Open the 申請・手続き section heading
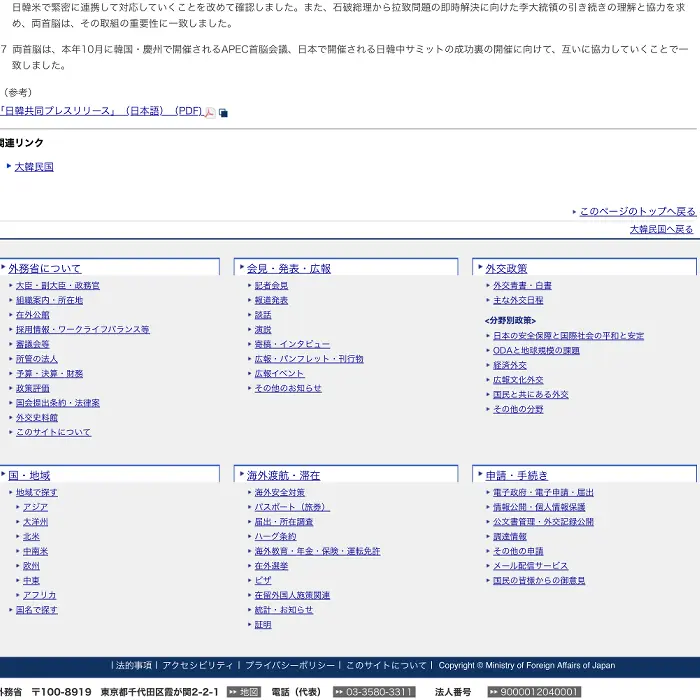700x700 pixels. [x=517, y=475]
